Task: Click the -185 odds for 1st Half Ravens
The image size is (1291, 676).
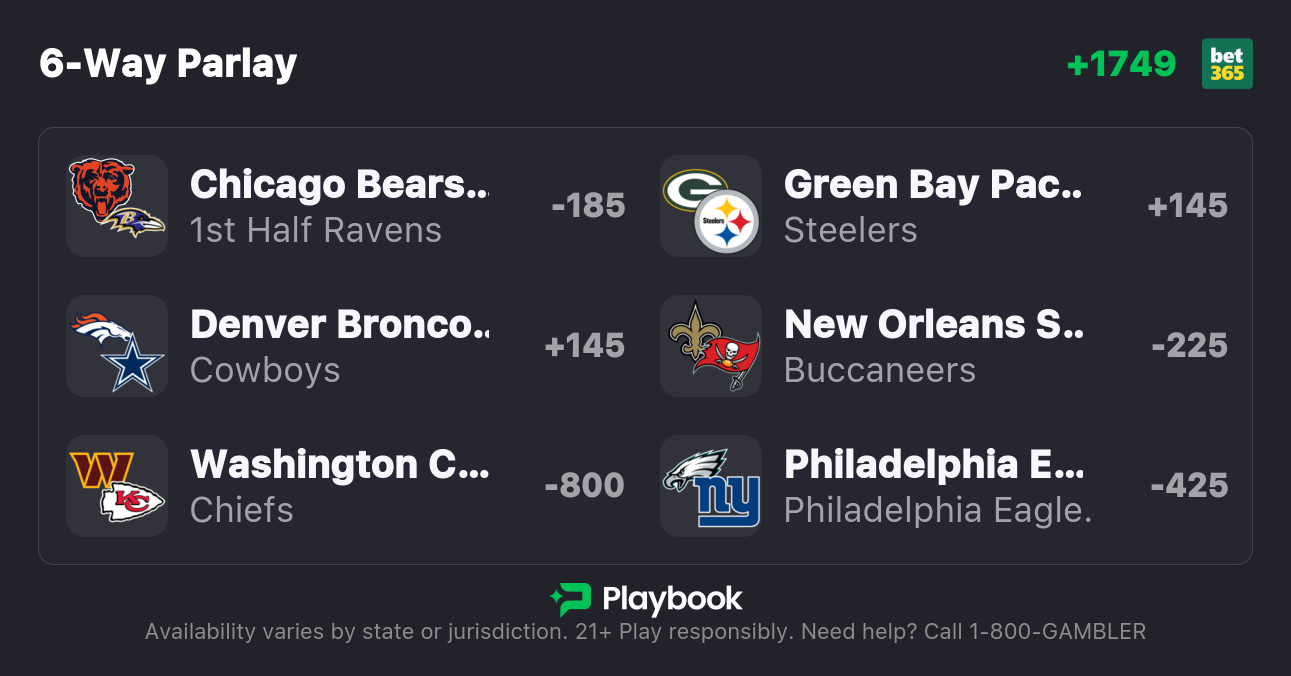Action: (588, 206)
